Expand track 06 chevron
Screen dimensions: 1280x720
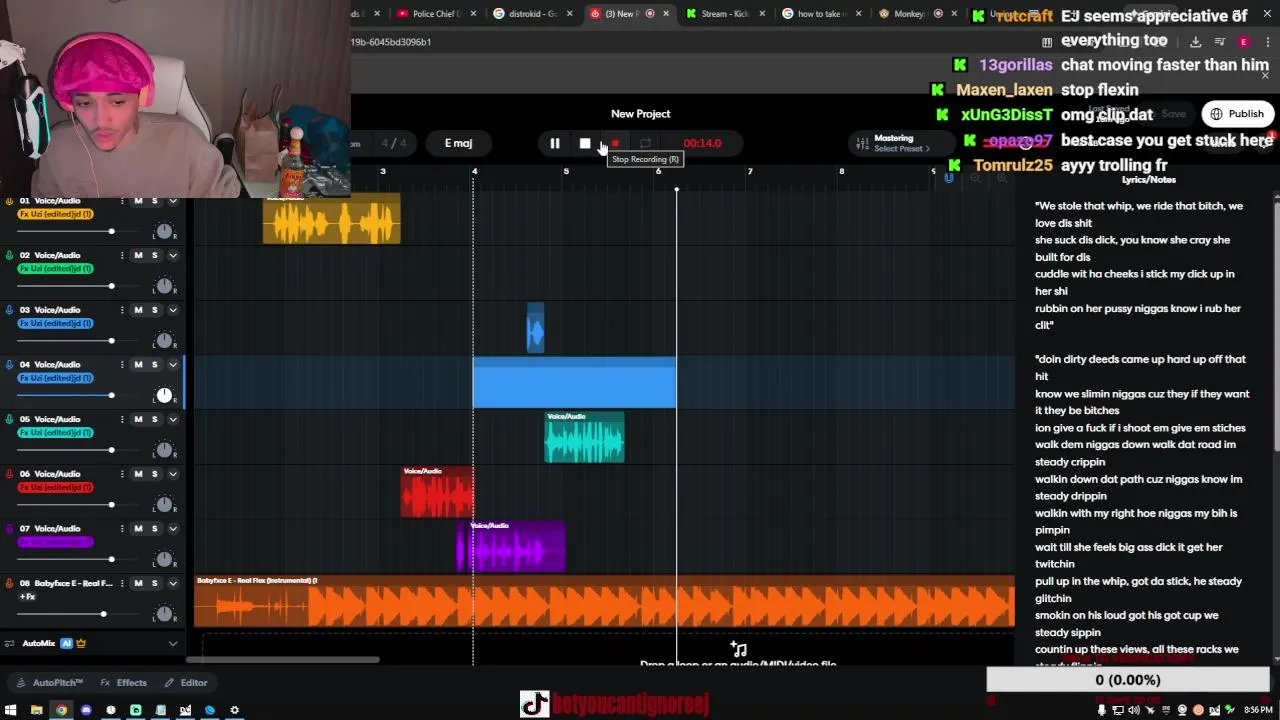pos(173,474)
